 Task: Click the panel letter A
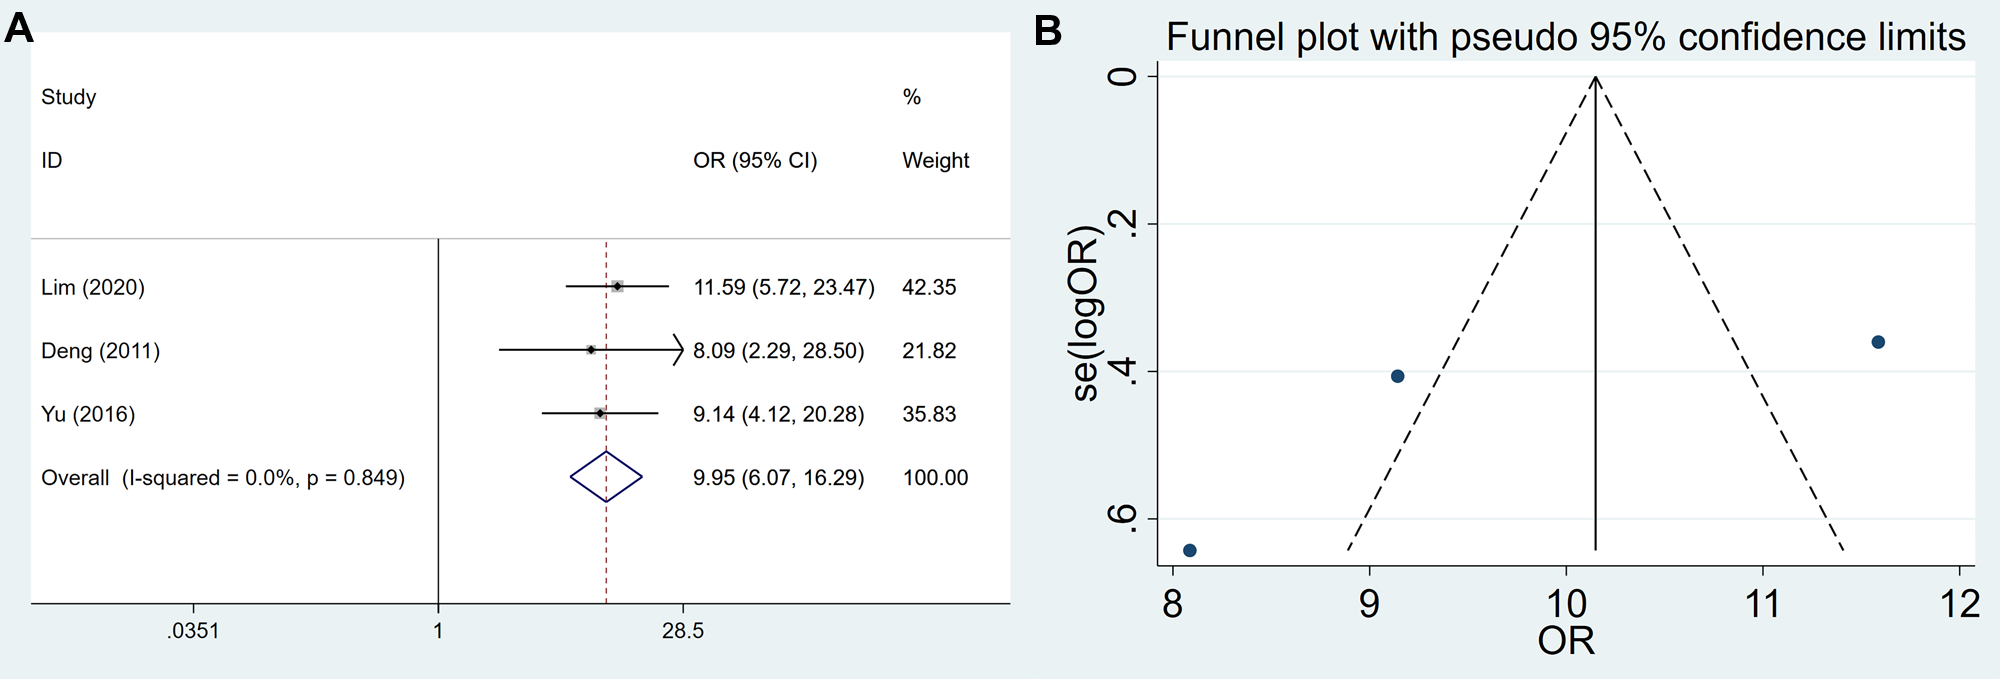tap(19, 29)
